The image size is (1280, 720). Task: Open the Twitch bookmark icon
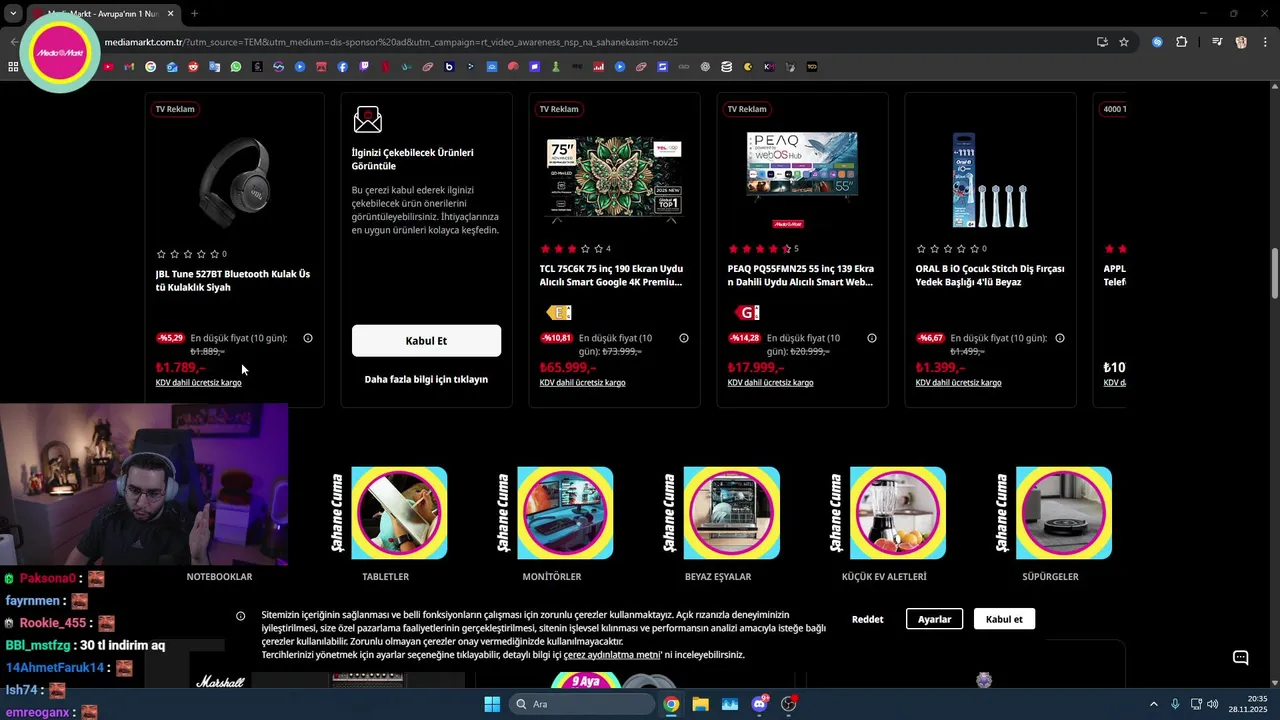(x=364, y=67)
